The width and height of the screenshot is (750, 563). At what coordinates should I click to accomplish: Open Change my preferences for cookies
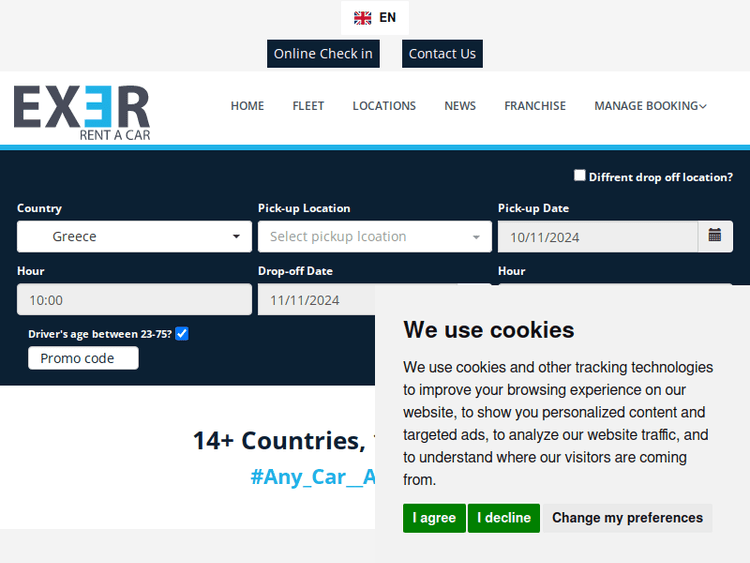[x=627, y=518]
